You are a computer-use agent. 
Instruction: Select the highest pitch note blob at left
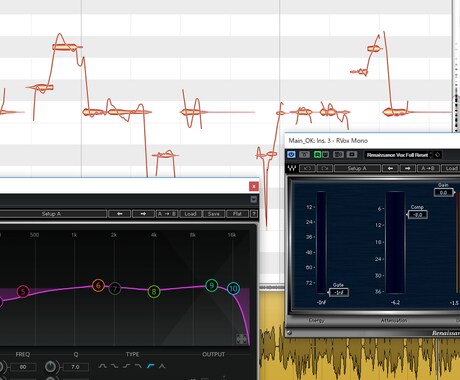(65, 47)
